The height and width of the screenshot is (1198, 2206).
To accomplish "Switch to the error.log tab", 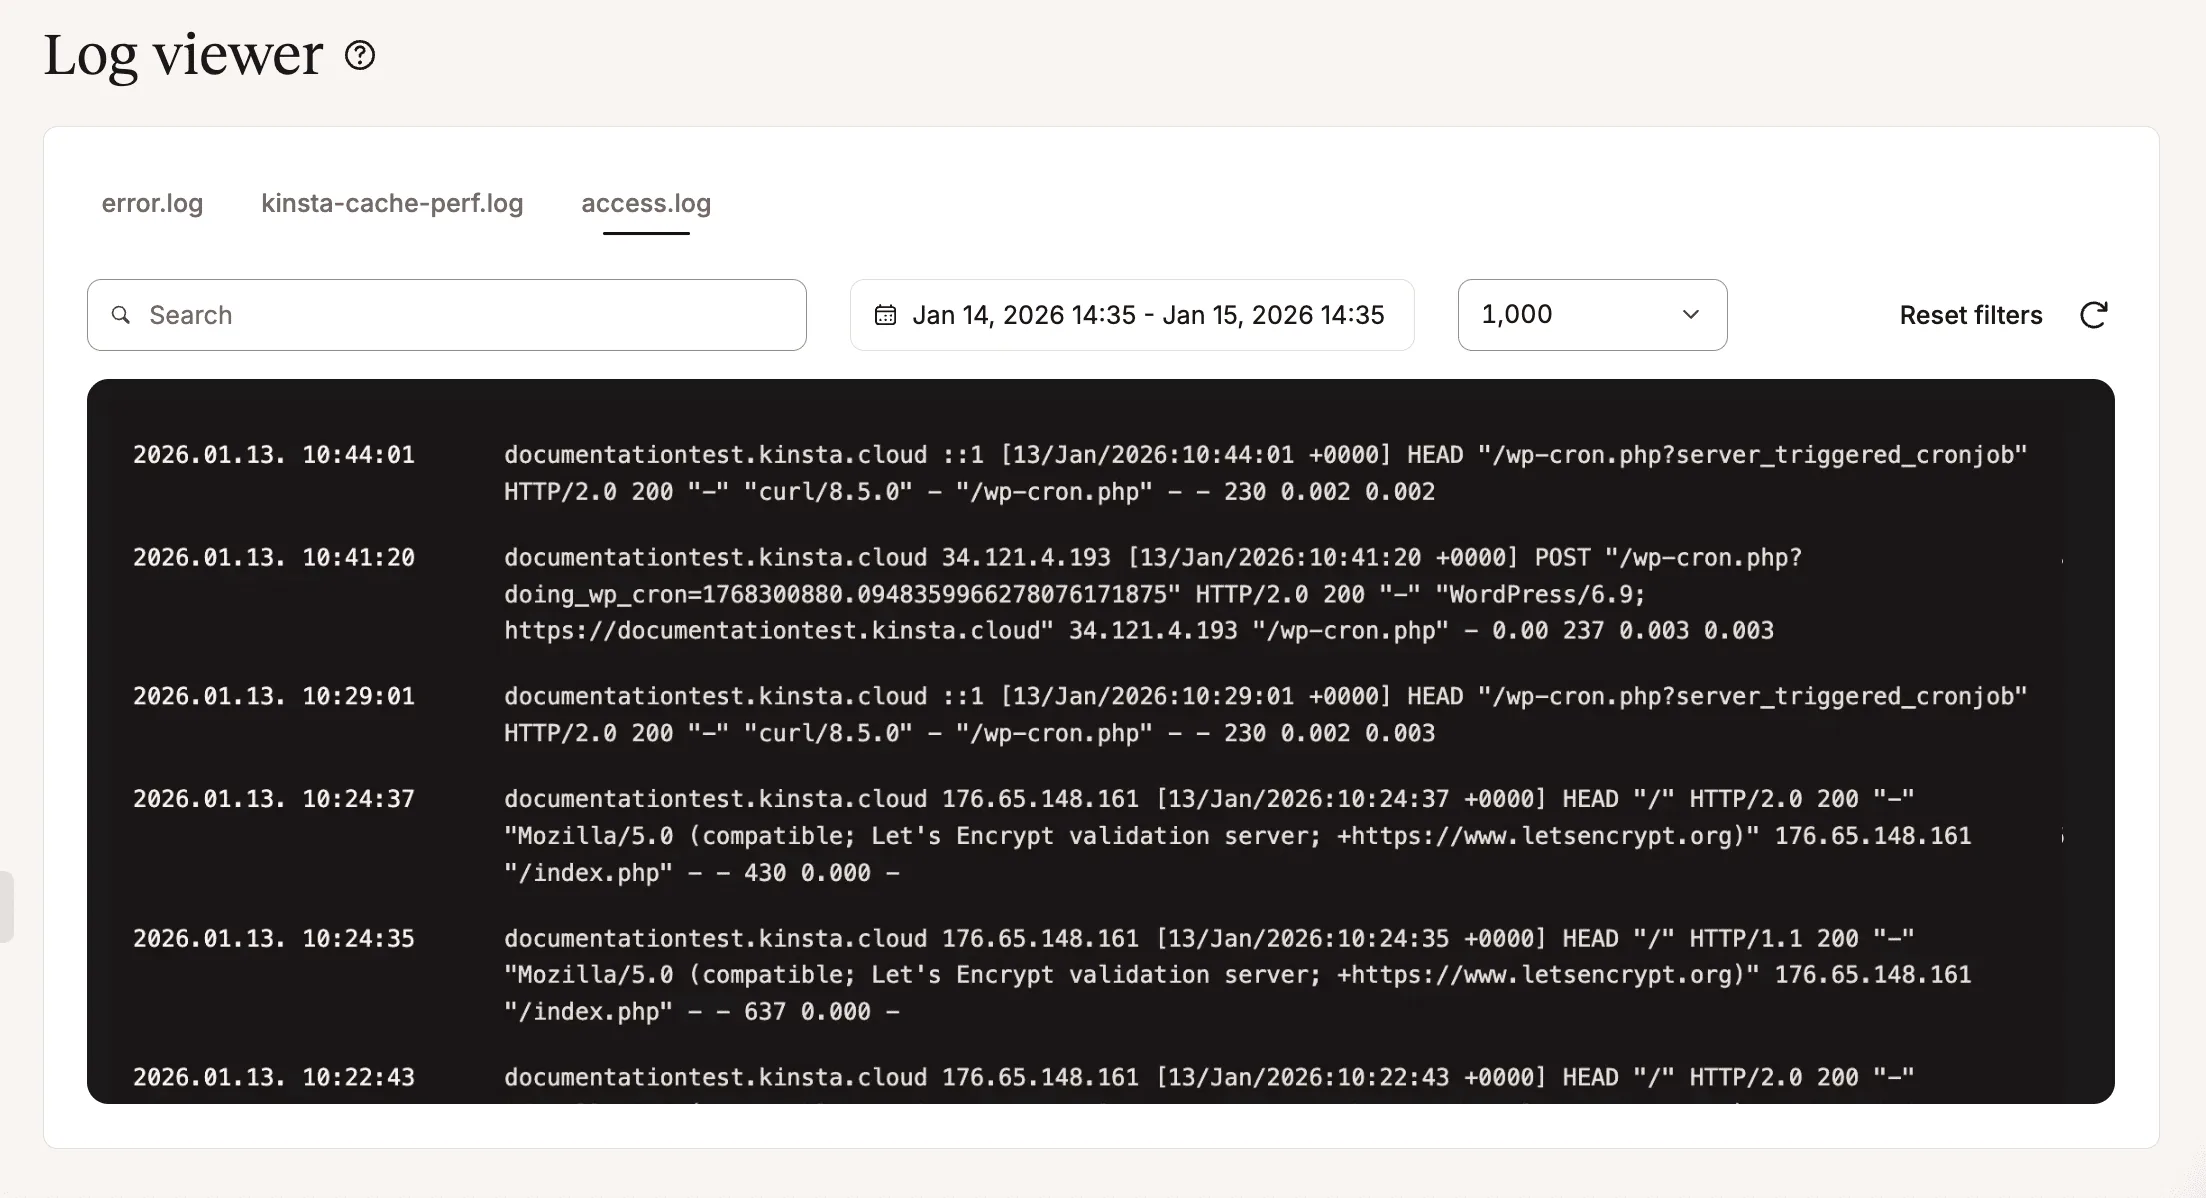I will tap(152, 203).
